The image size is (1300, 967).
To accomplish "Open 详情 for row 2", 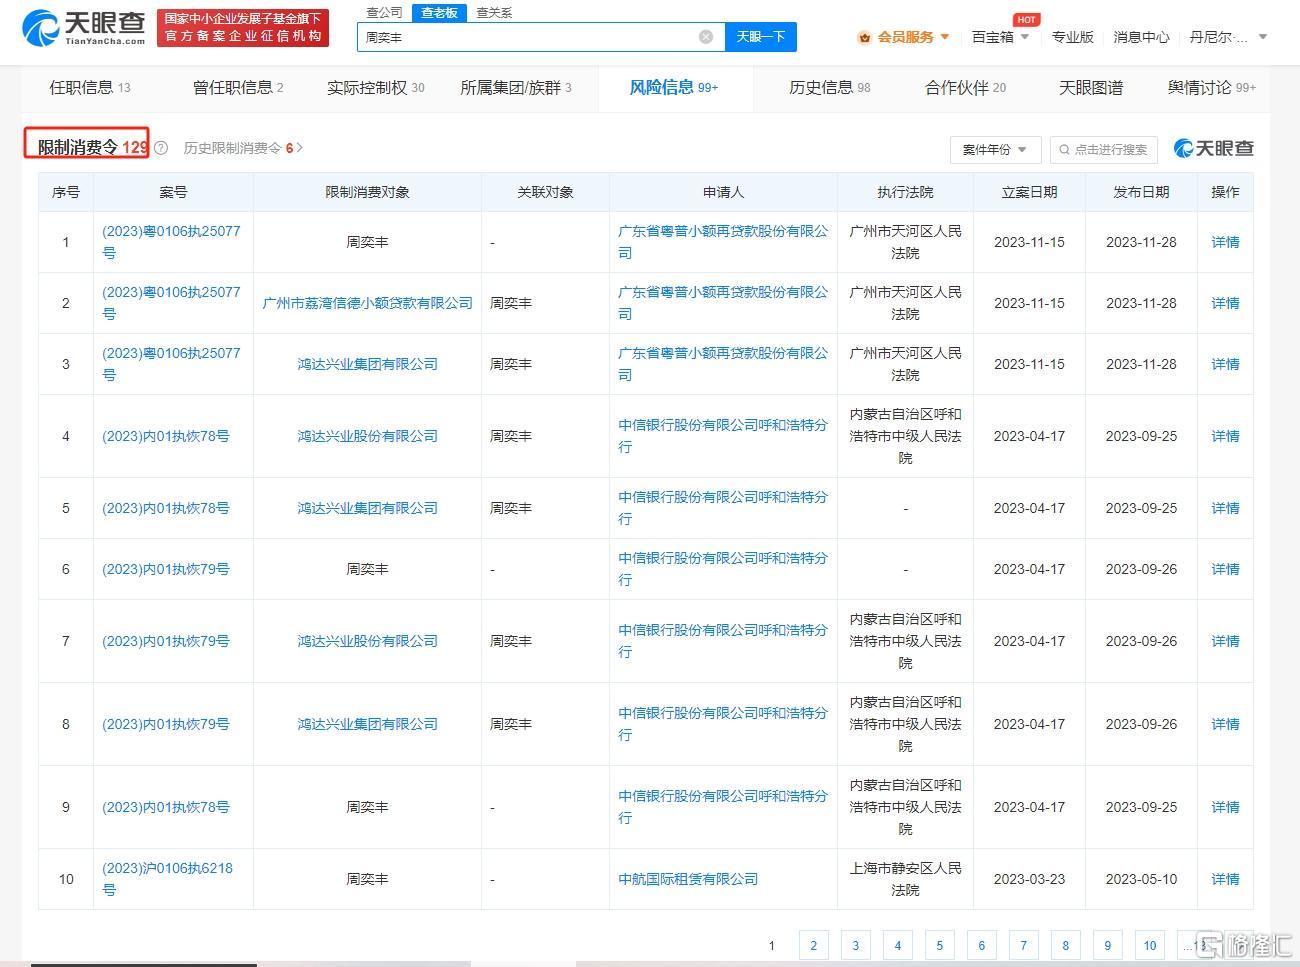I will (x=1225, y=303).
